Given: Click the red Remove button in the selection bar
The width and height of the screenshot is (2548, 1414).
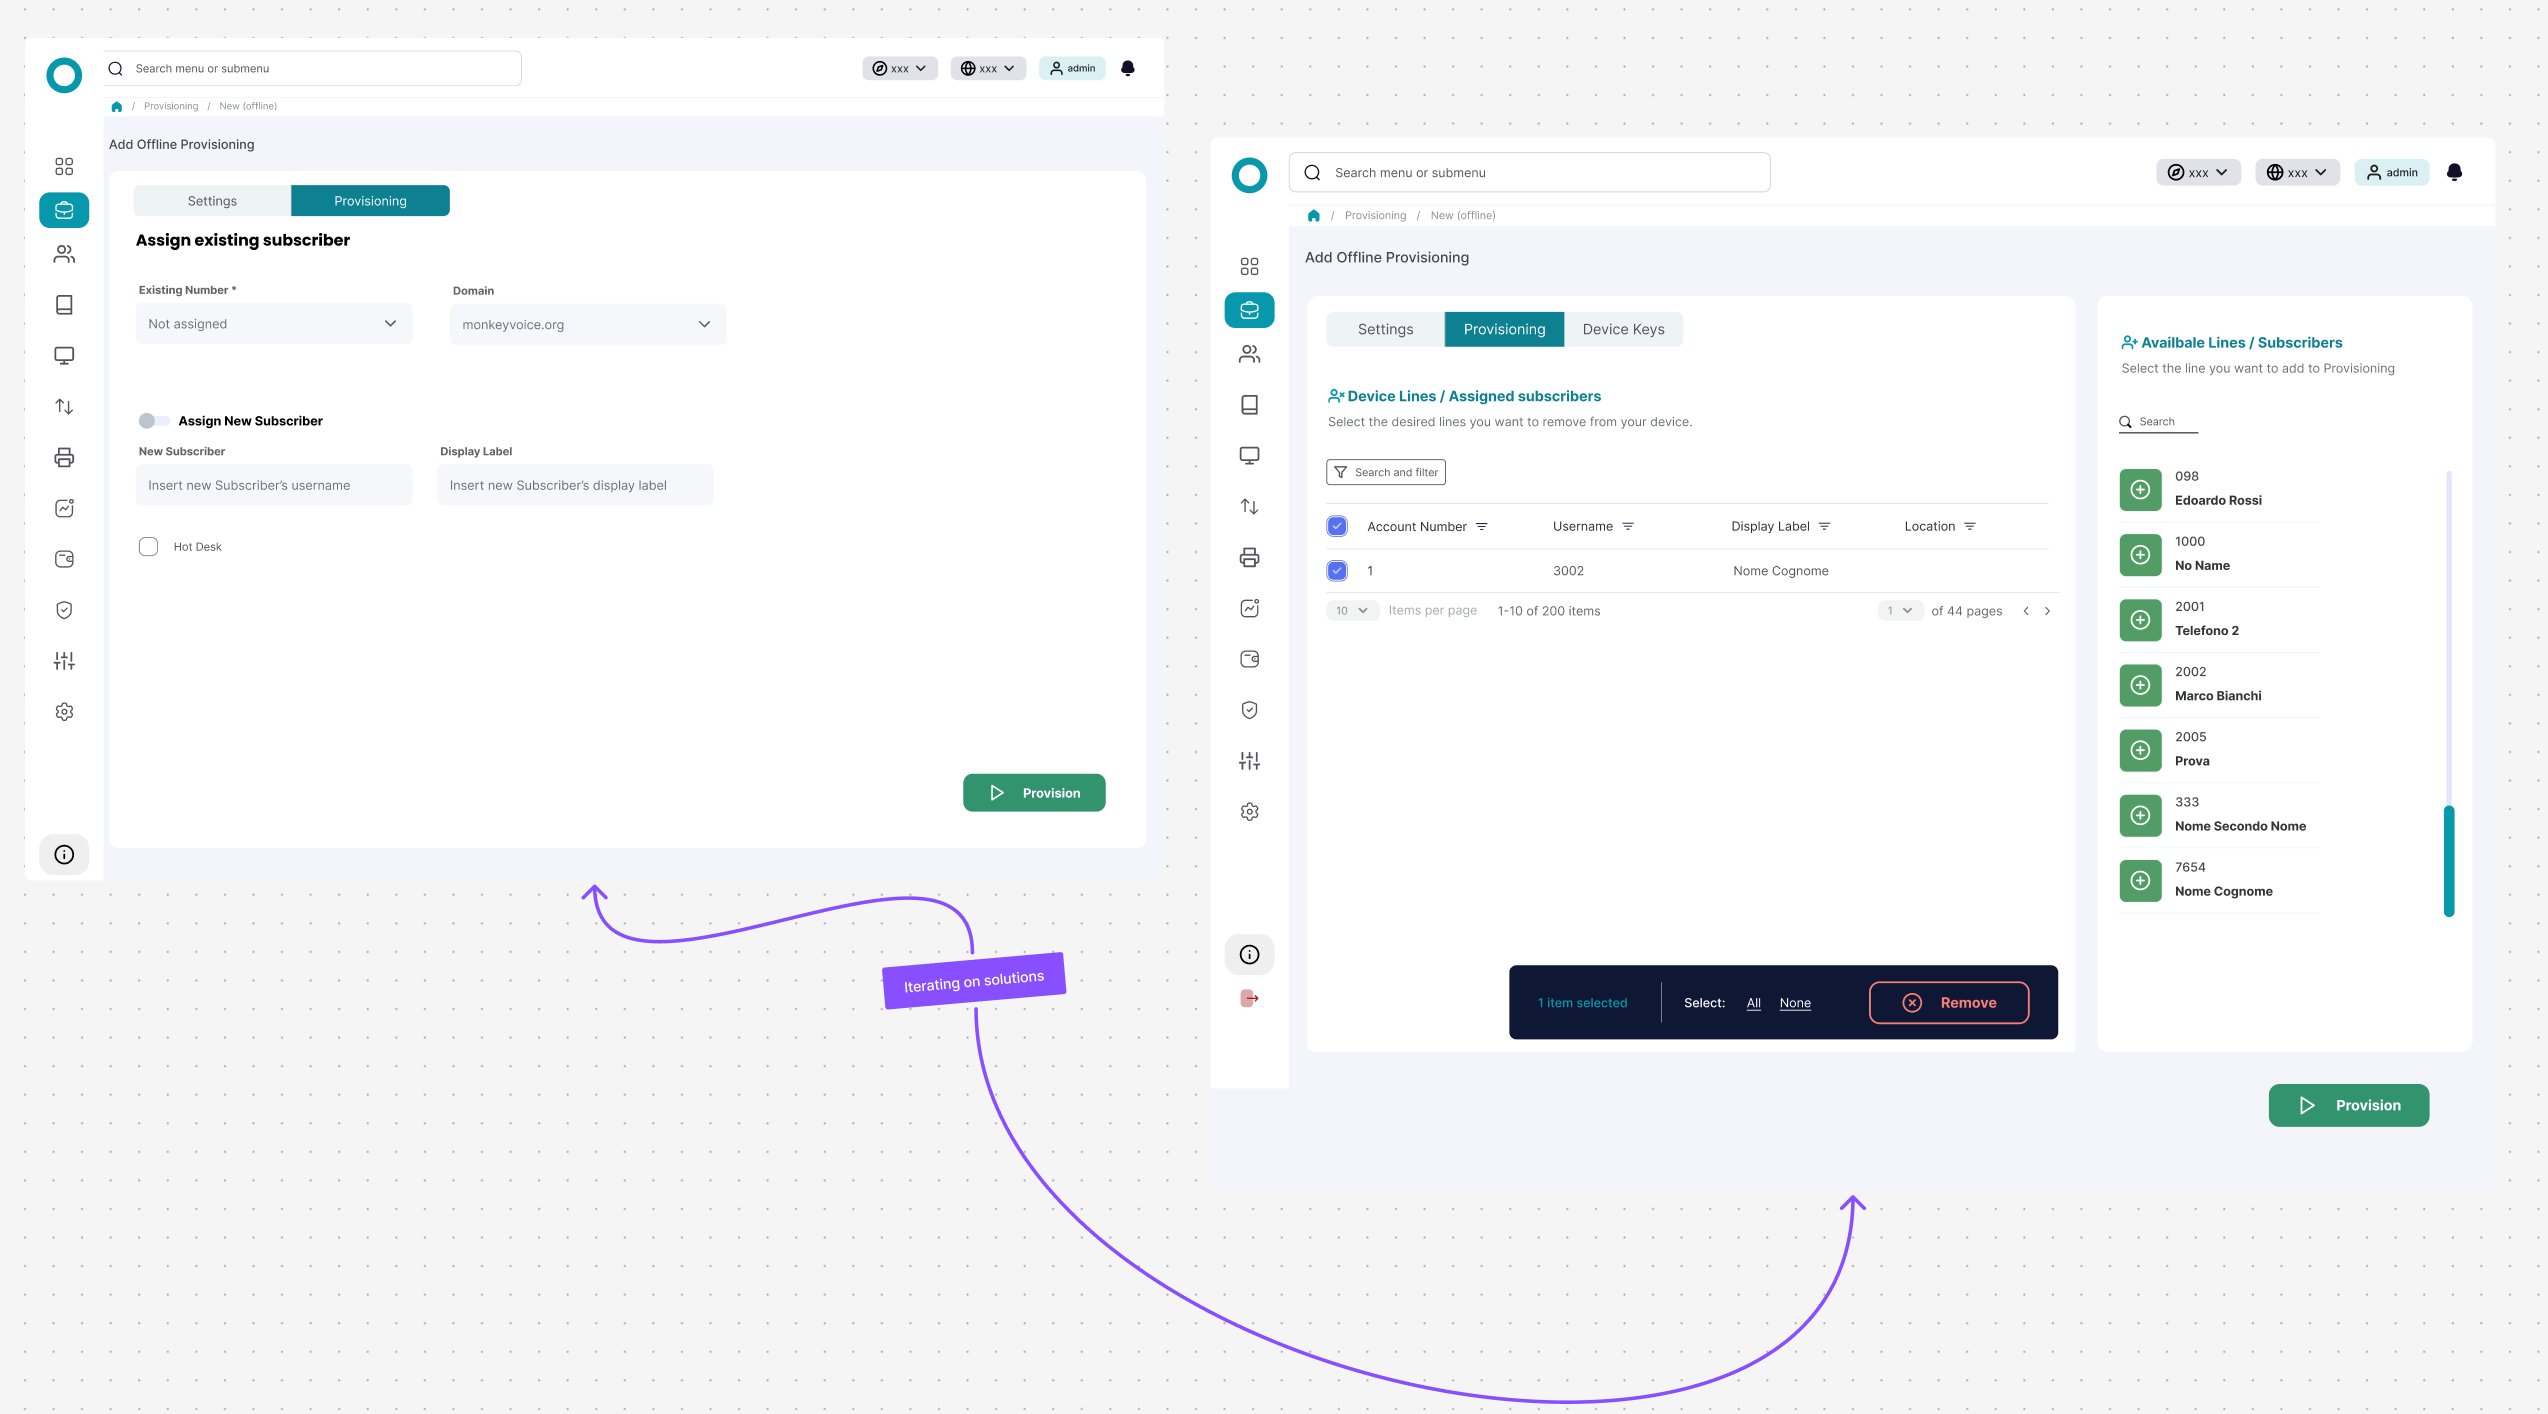Looking at the screenshot, I should (x=1948, y=1002).
